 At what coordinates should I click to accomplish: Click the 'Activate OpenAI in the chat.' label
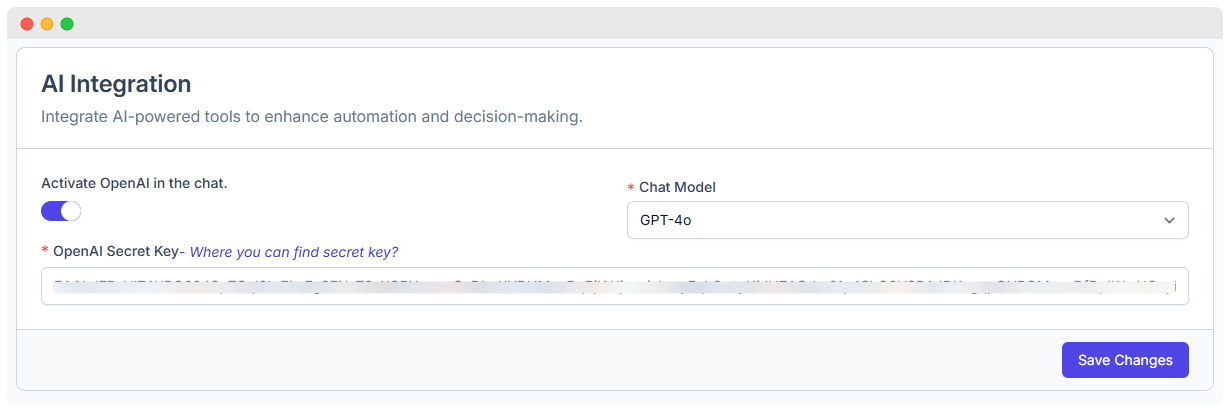tap(134, 183)
